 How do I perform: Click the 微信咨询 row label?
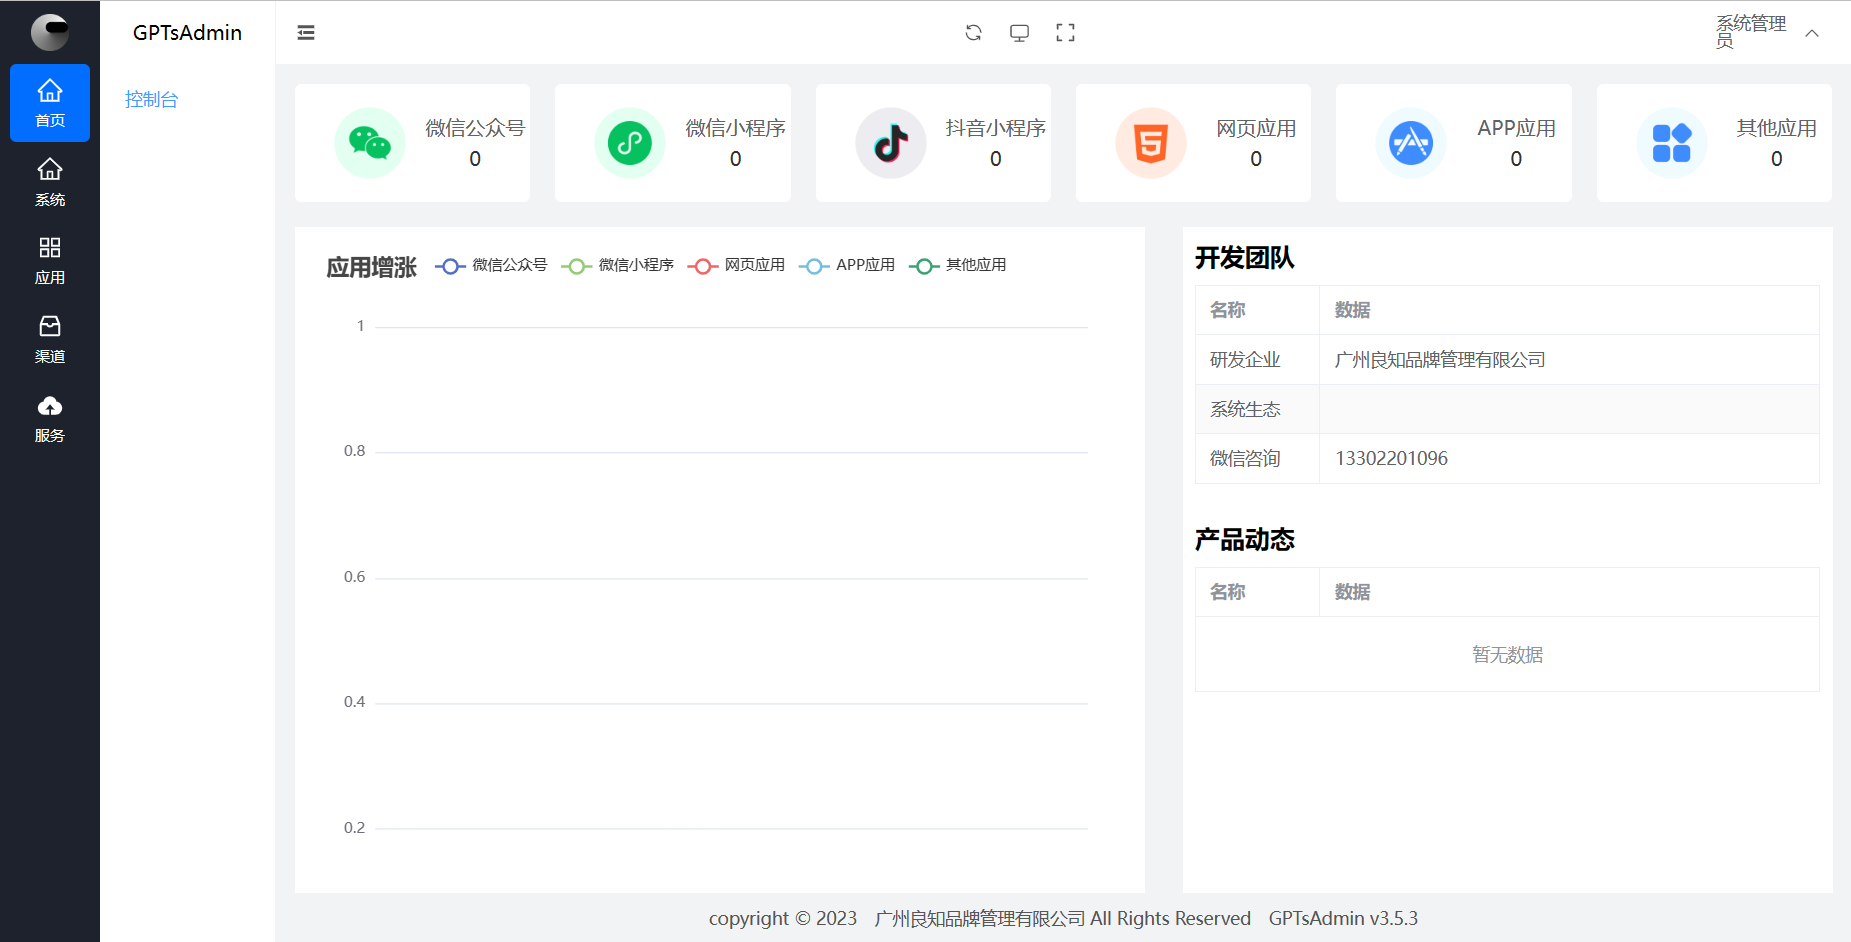pos(1245,458)
